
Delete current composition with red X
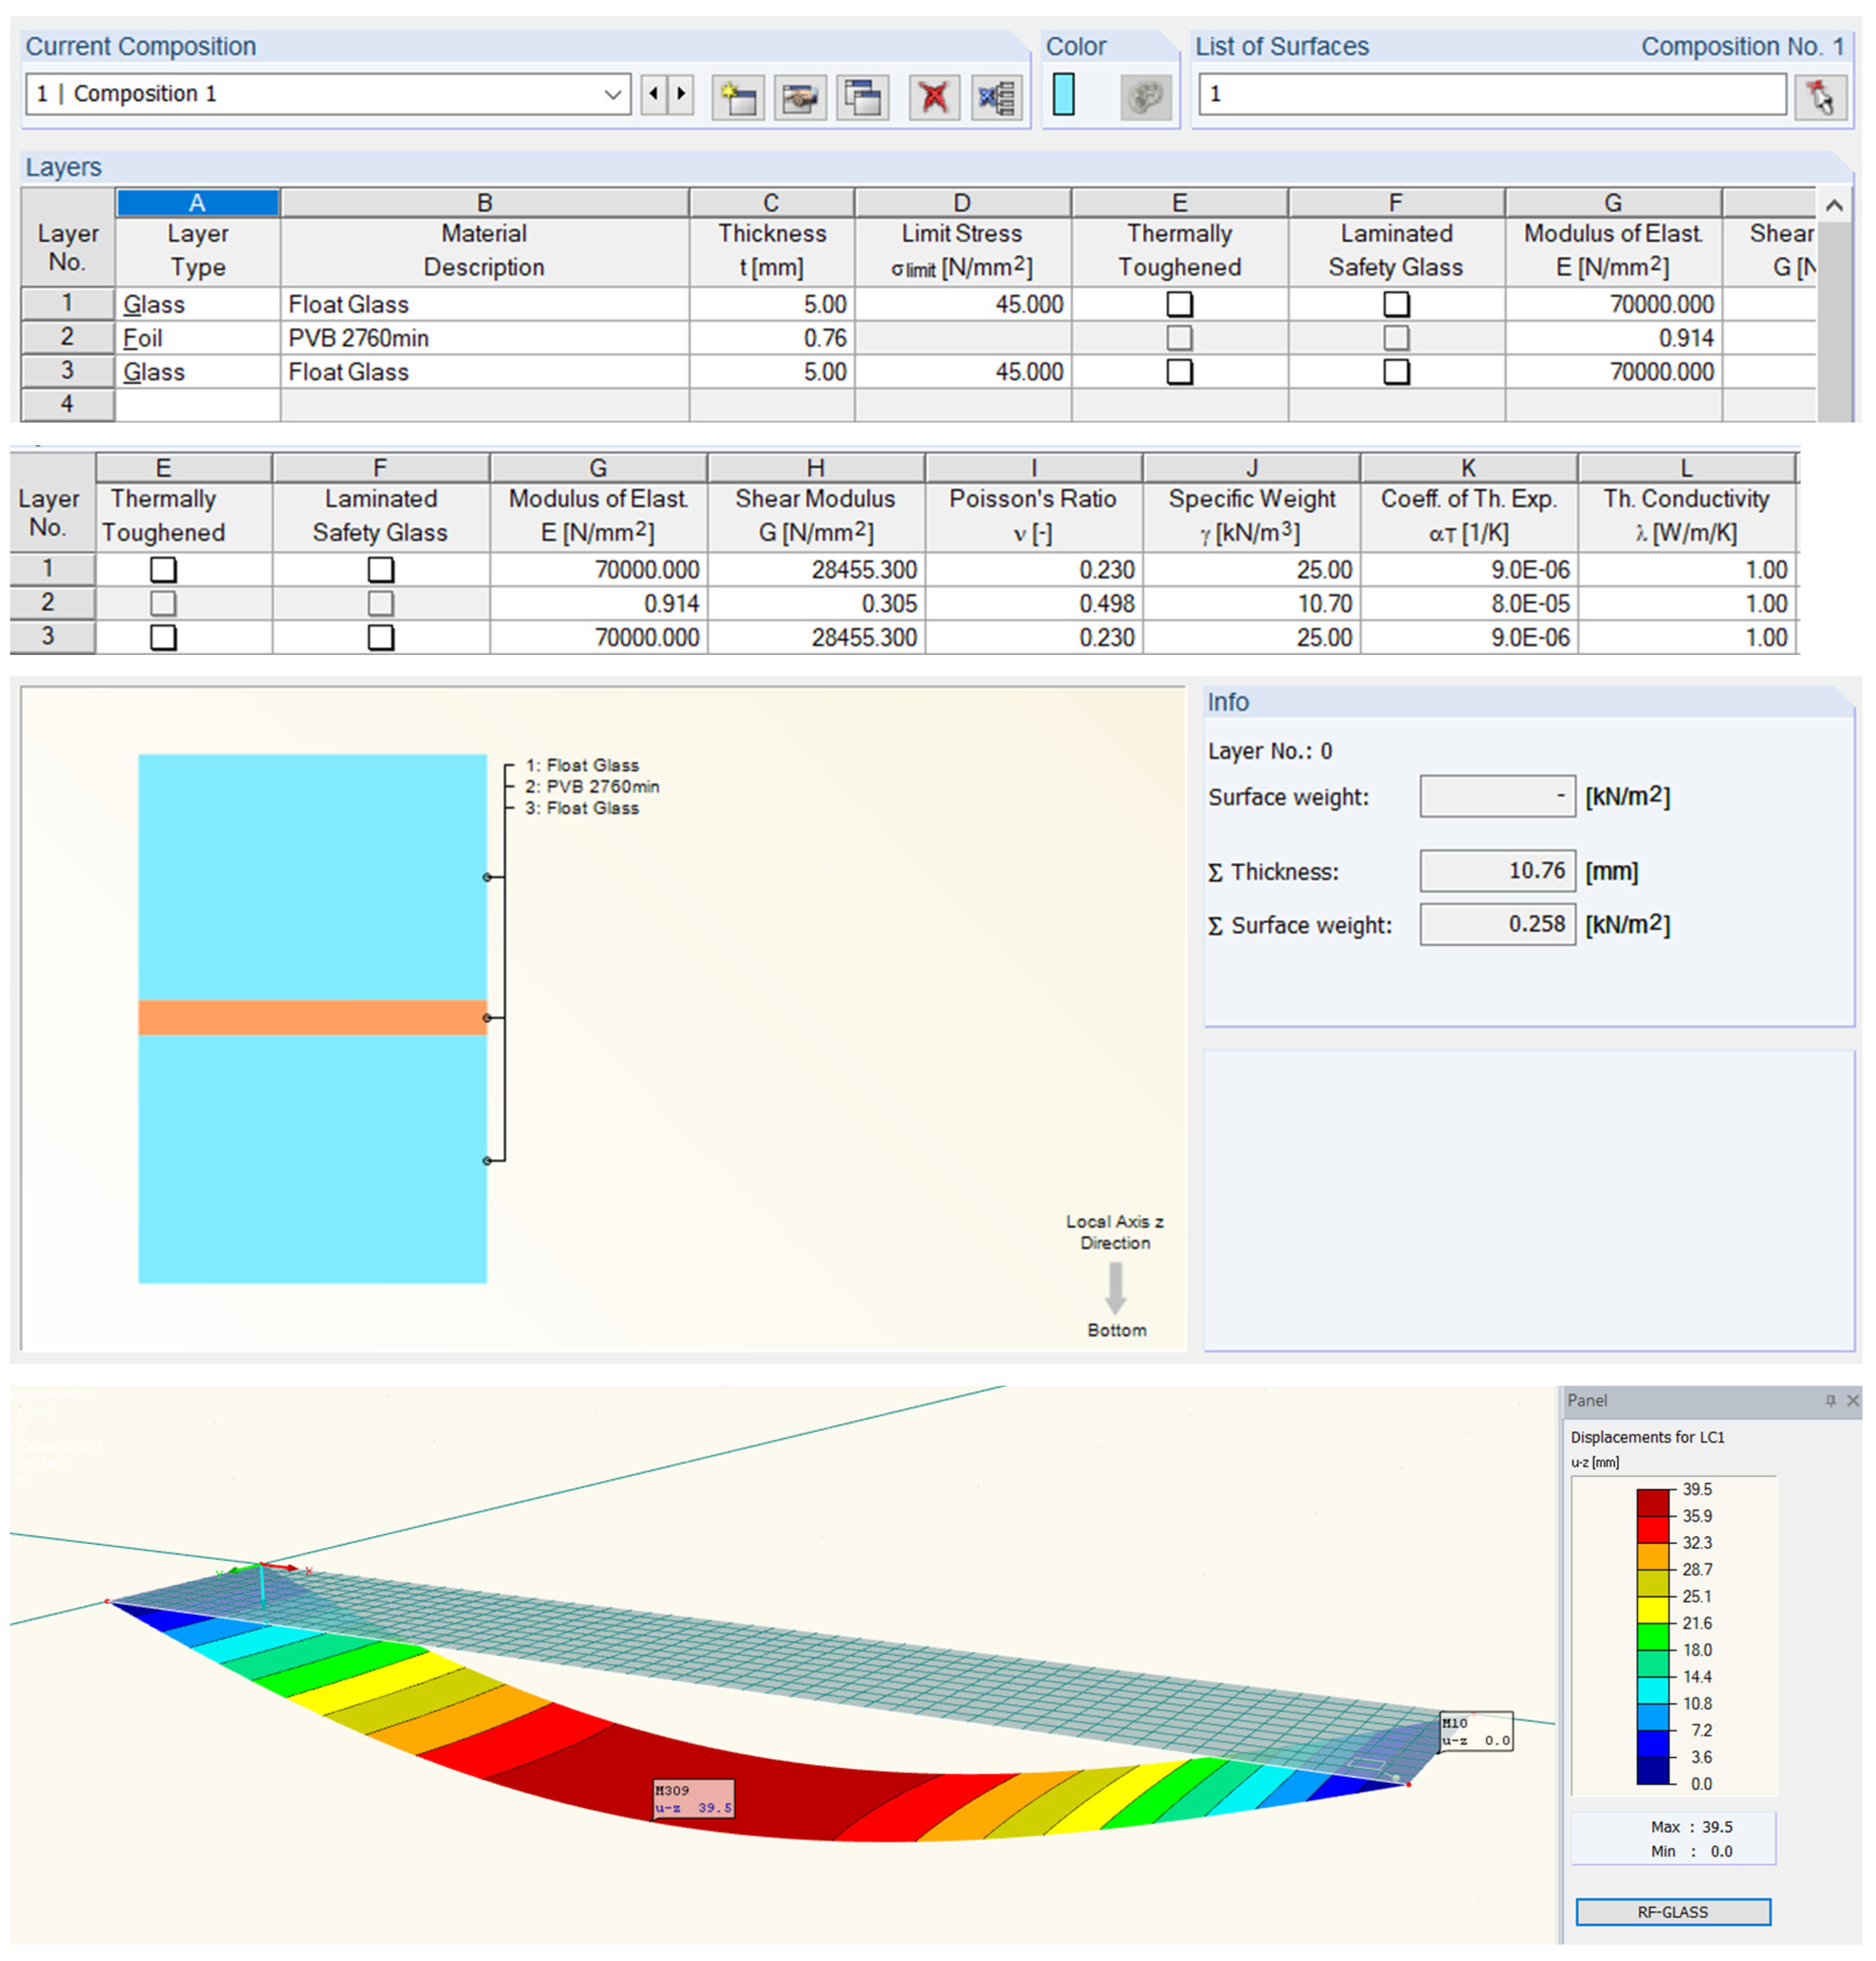934,97
